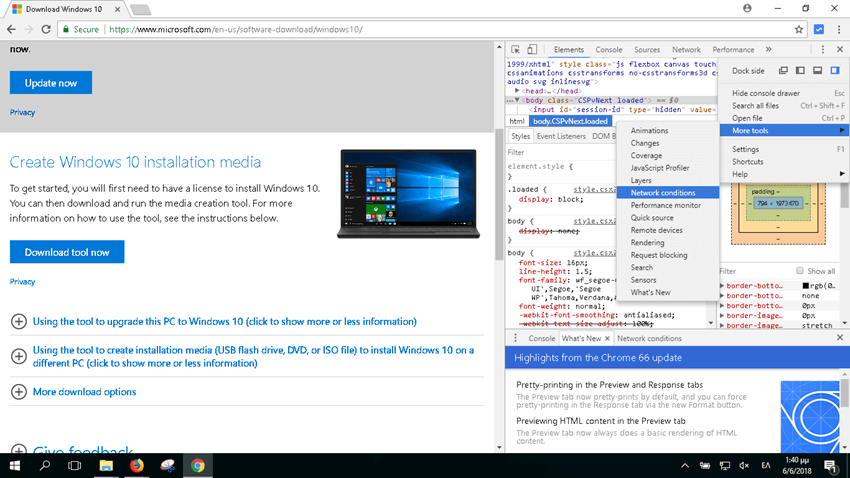Open the DevTools three-dot customize menu
The width and height of the screenshot is (850, 478).
pos(822,49)
